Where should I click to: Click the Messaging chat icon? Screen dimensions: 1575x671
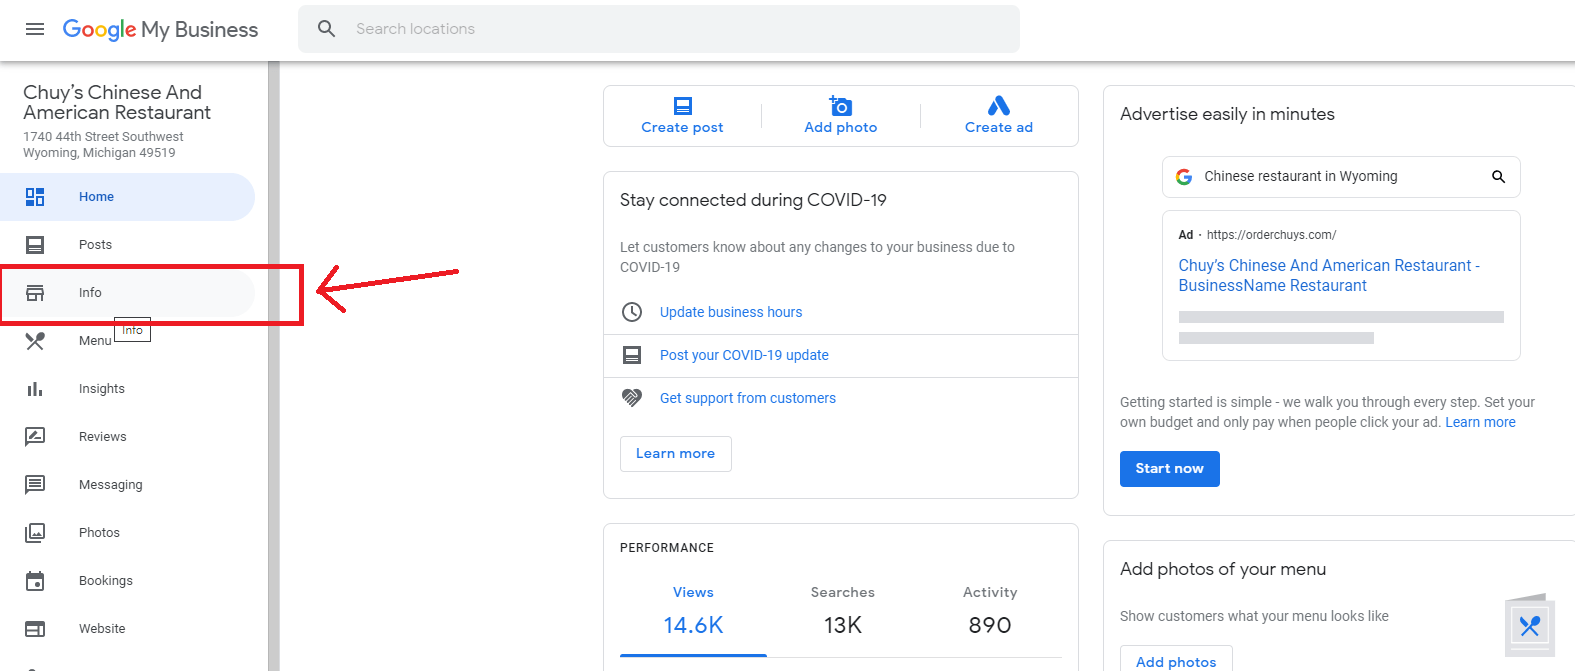coord(35,485)
